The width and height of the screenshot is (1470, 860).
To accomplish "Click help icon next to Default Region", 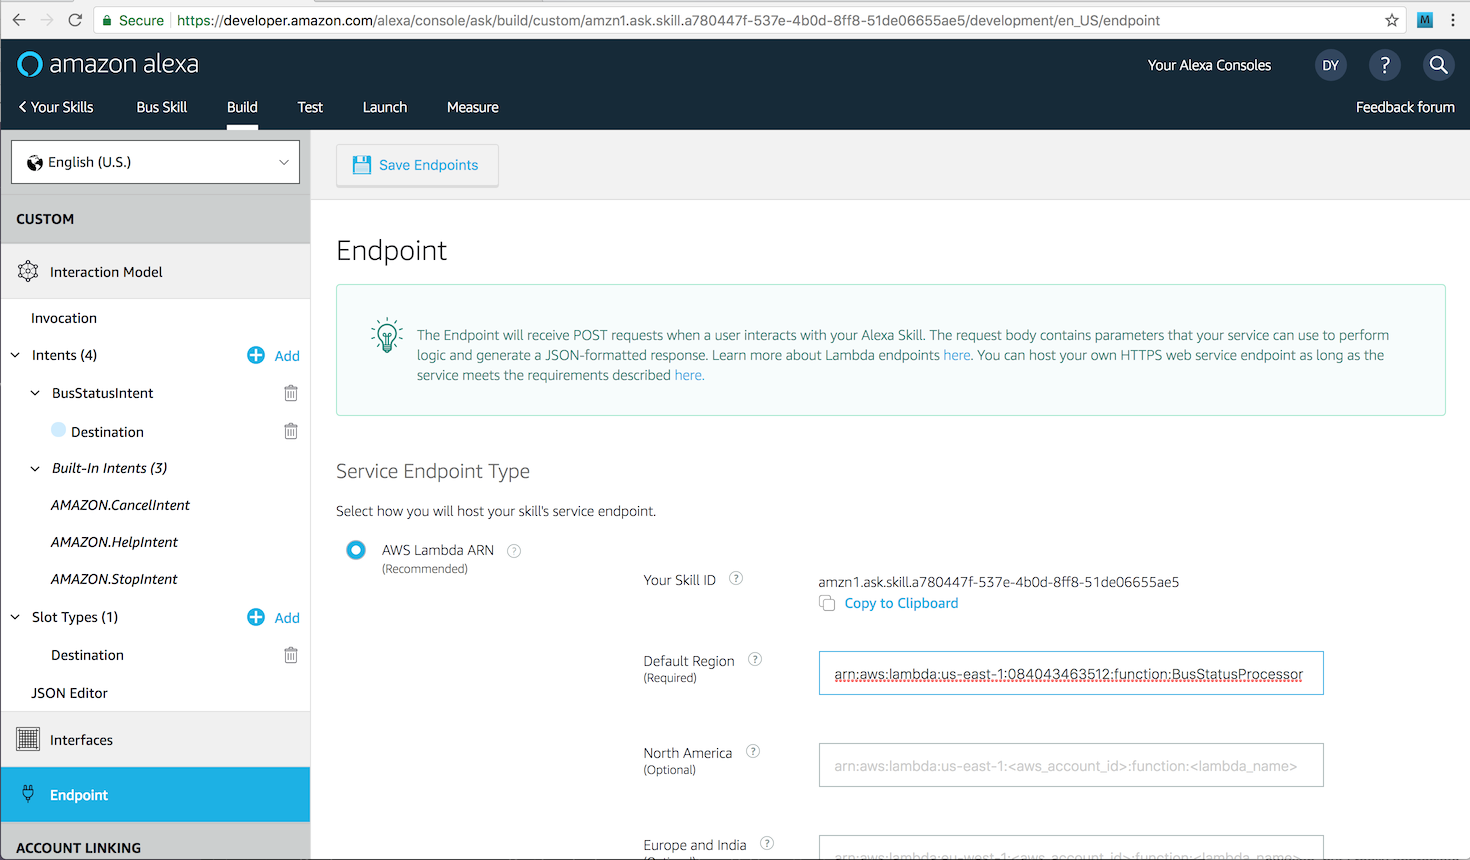I will point(755,659).
